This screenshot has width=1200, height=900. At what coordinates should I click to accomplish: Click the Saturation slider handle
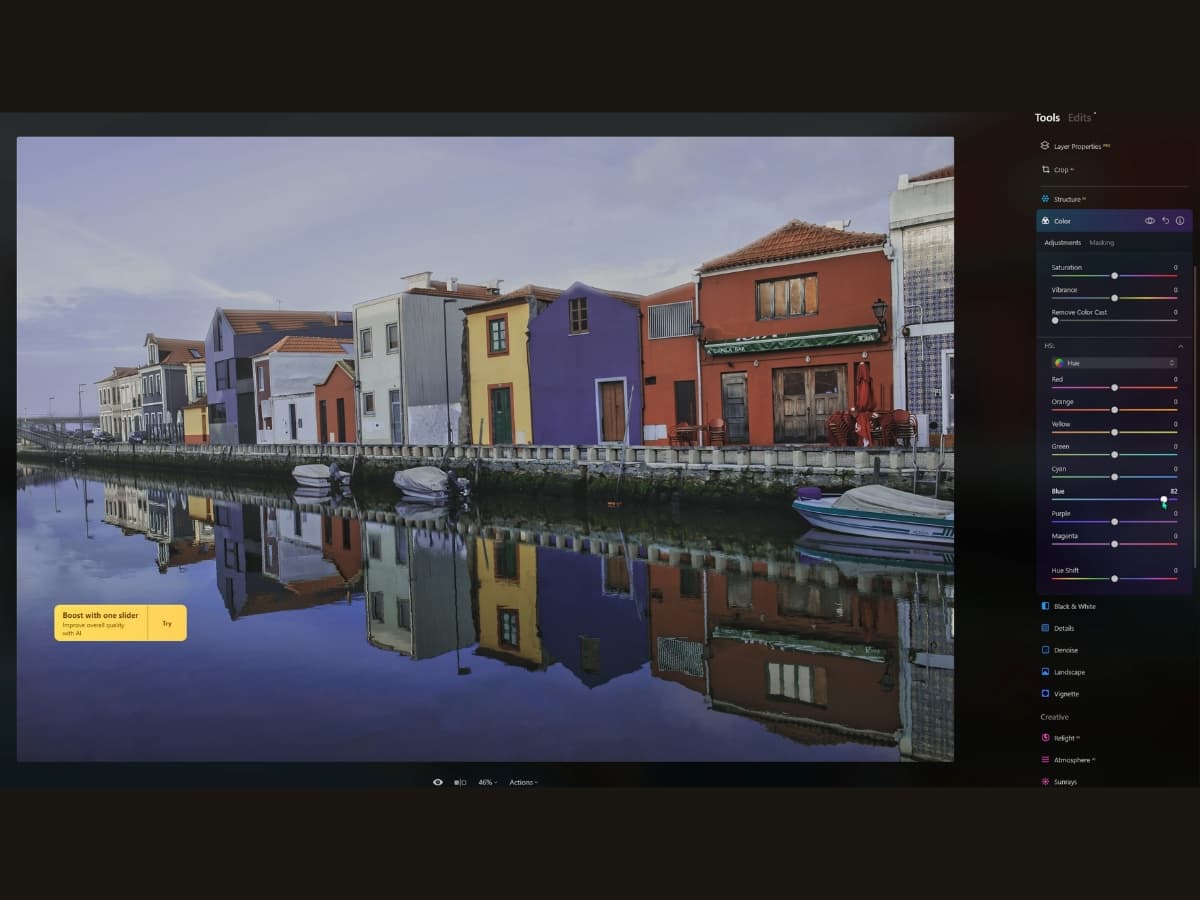[x=1114, y=275]
